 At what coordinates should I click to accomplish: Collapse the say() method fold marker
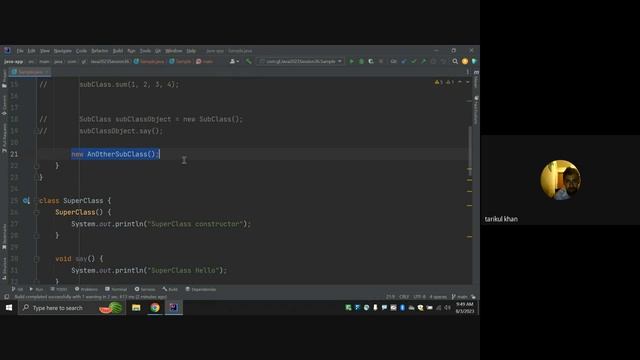36,259
